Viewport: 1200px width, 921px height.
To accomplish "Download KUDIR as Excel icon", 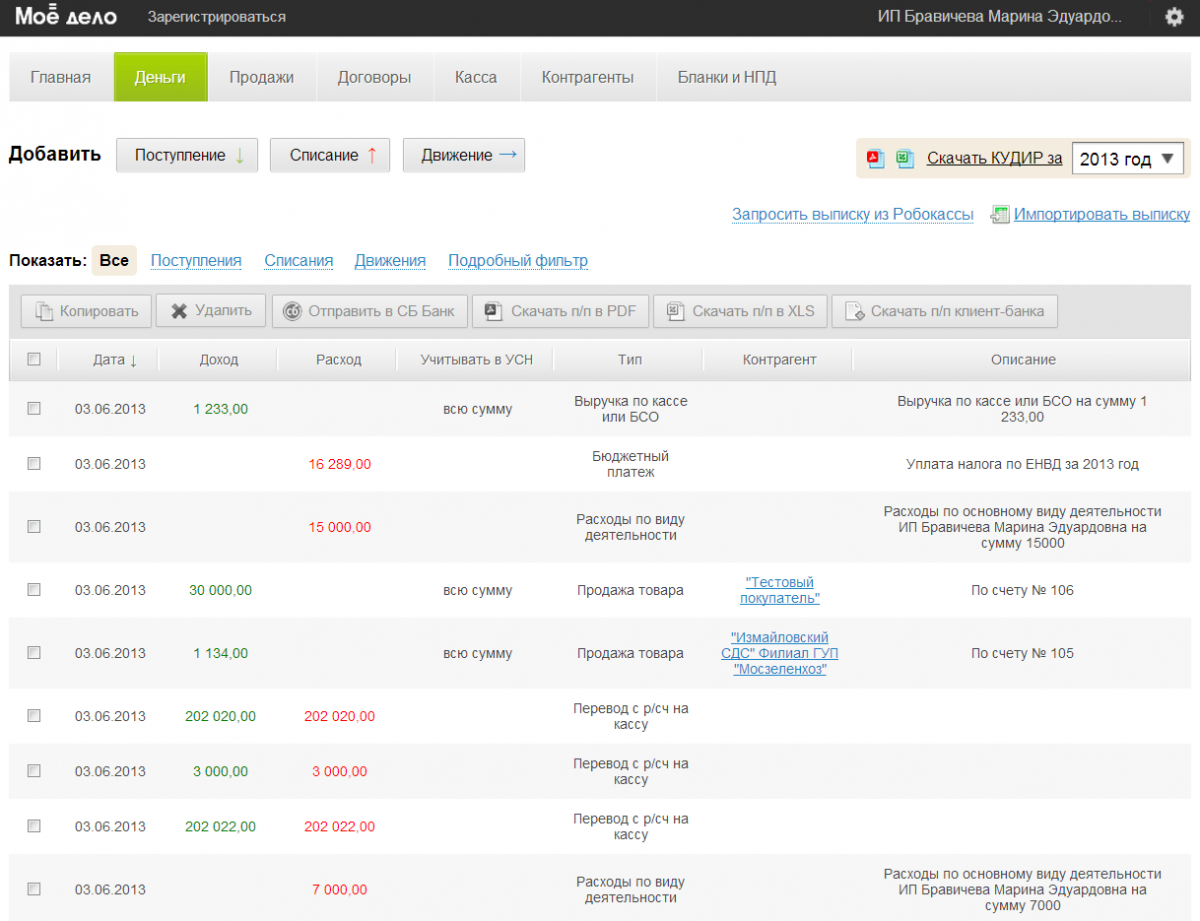I will (x=905, y=158).
